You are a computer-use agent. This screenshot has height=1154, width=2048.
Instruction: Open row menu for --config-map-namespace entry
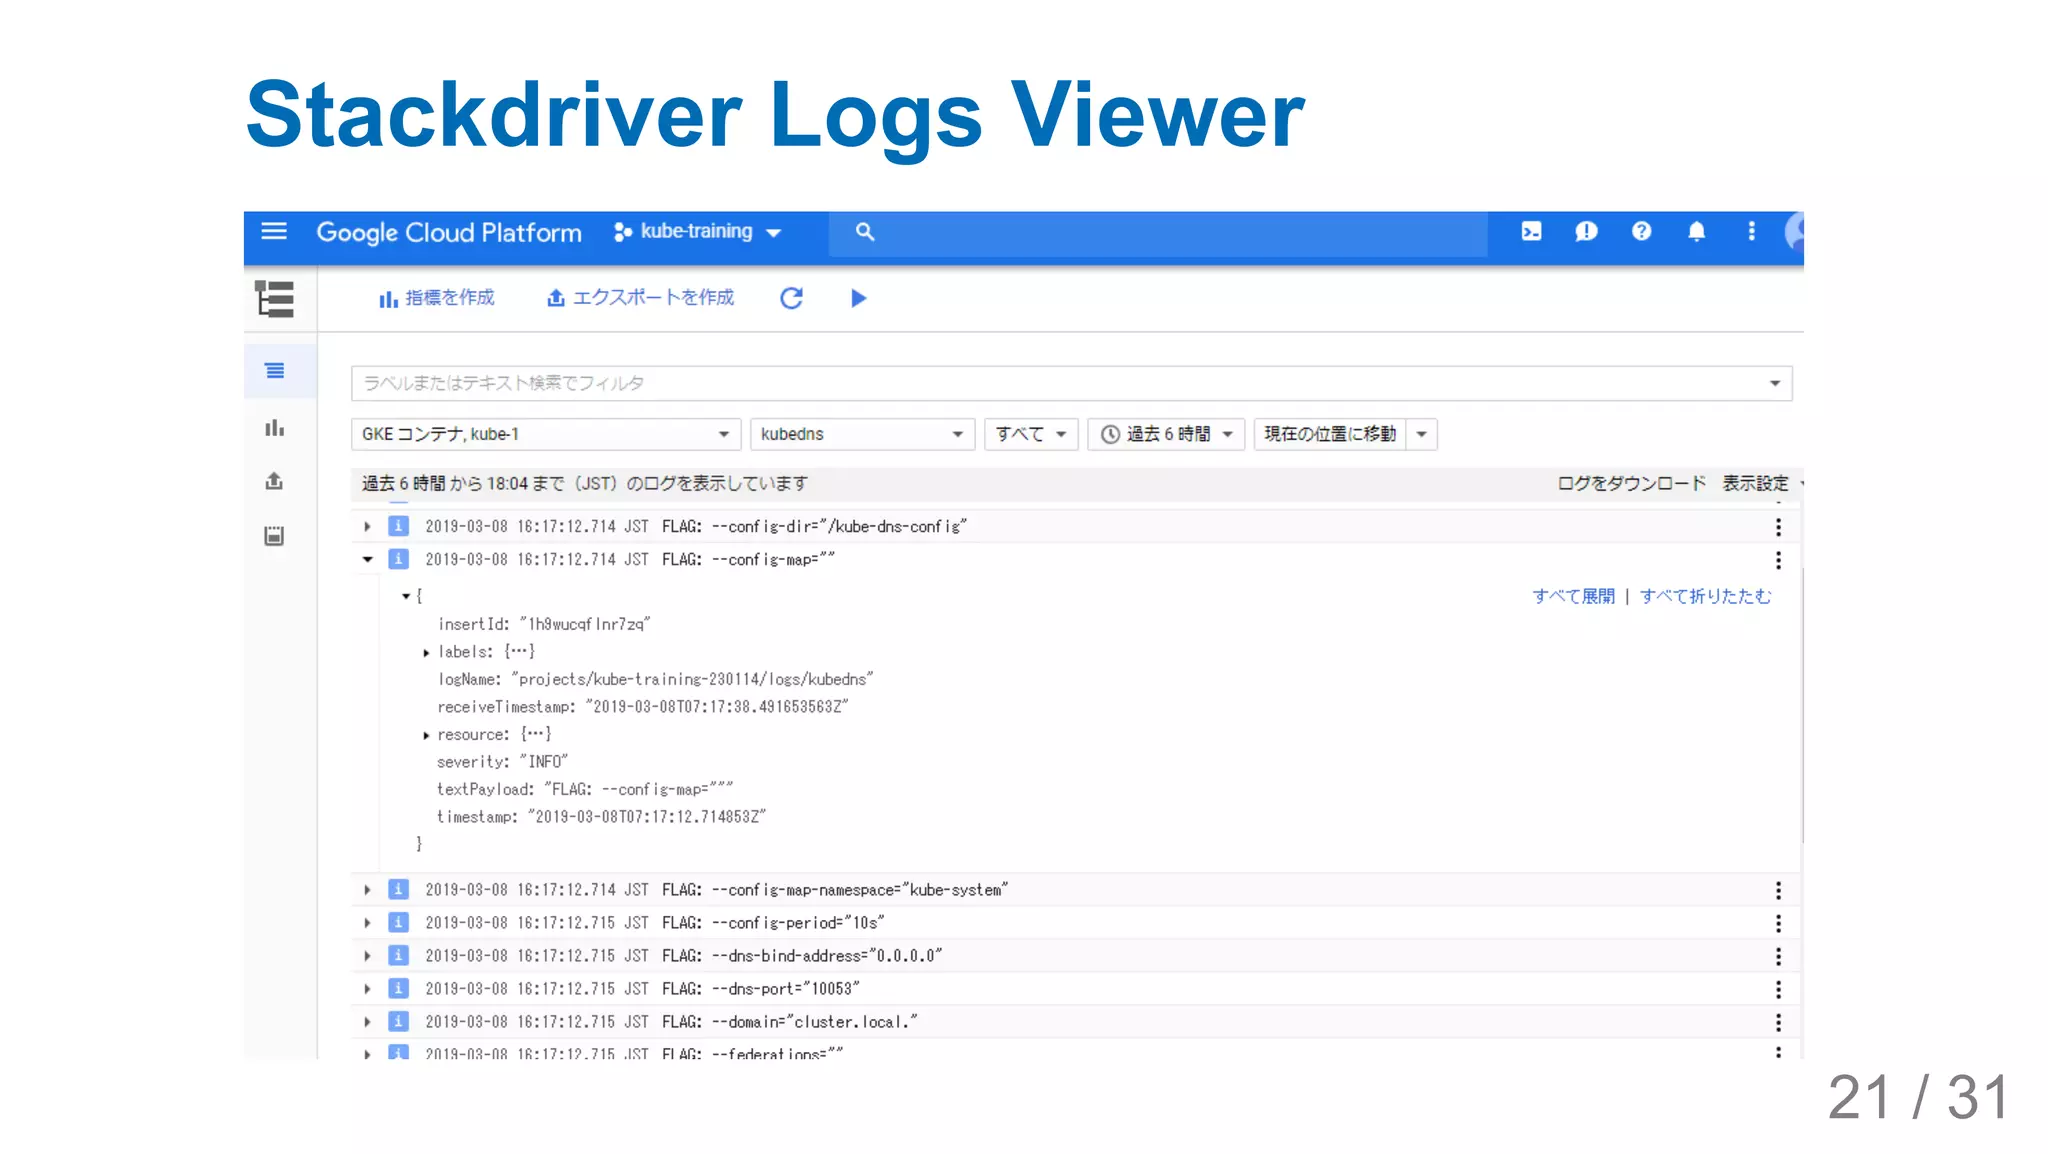1778,890
